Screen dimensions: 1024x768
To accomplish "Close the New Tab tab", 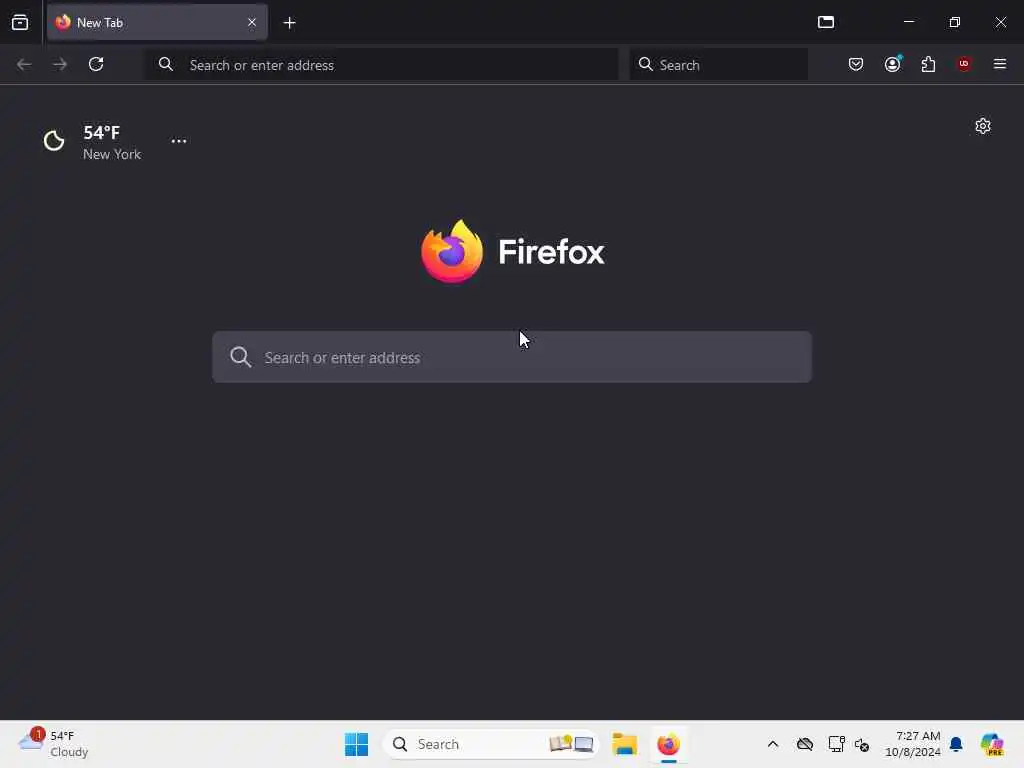I will (x=251, y=22).
